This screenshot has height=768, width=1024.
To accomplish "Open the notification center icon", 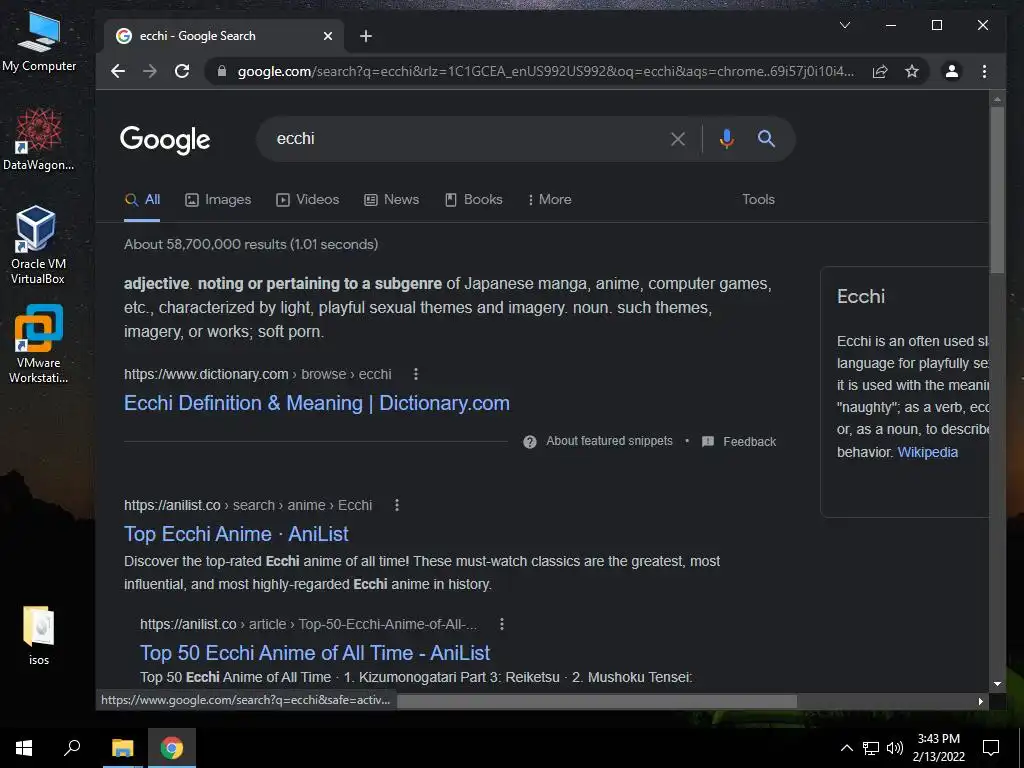I will pyautogui.click(x=991, y=748).
